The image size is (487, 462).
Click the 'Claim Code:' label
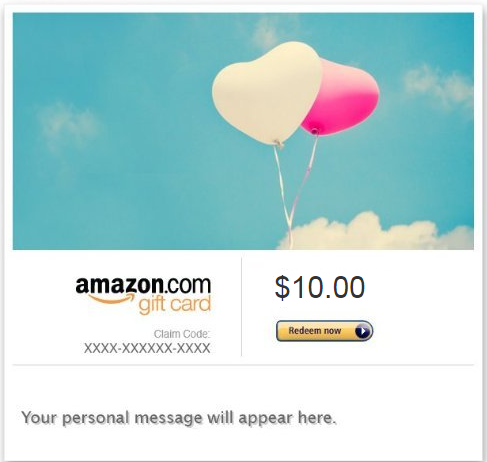[x=182, y=334]
